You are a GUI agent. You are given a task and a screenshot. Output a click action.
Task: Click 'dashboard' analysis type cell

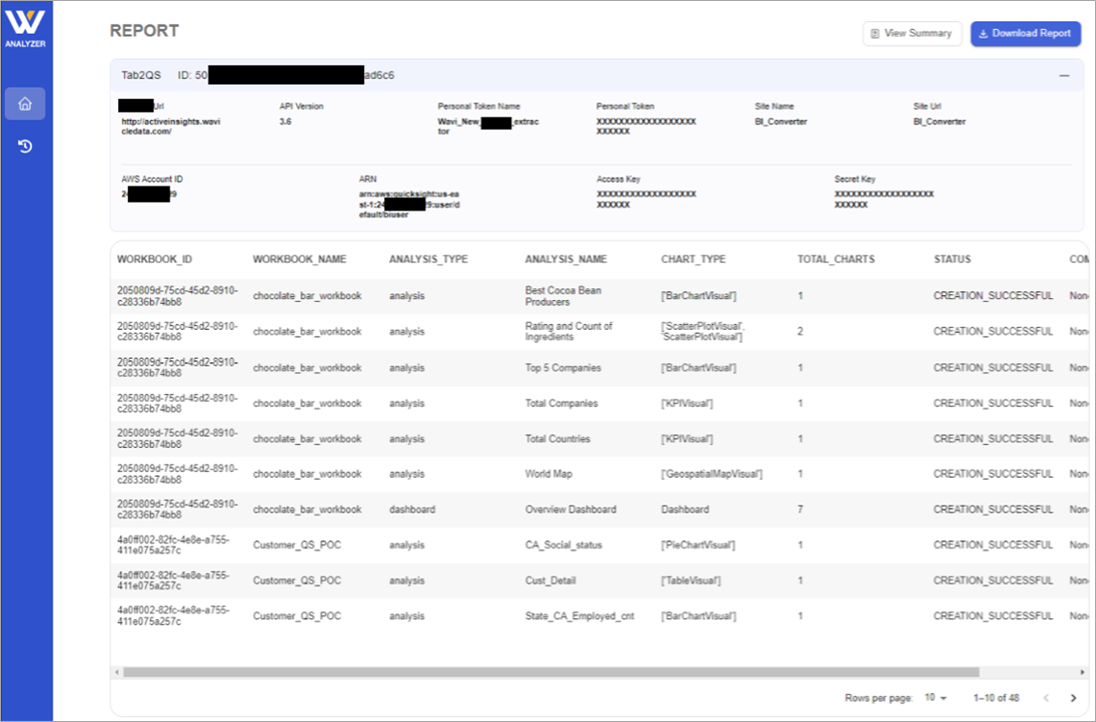412,510
